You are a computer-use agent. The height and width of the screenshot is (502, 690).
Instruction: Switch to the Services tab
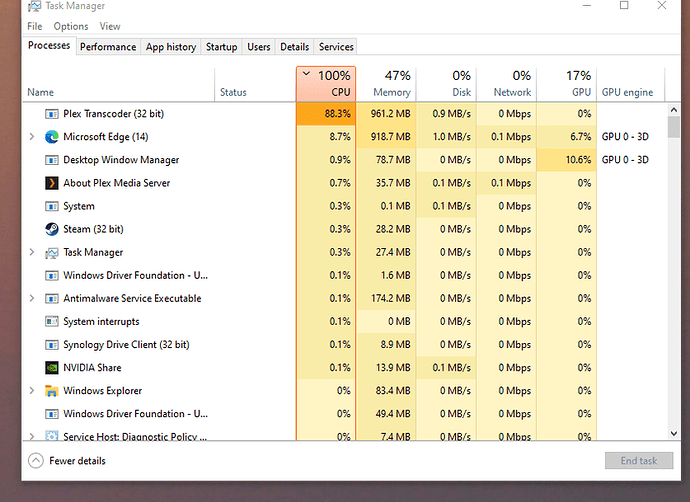coord(336,47)
